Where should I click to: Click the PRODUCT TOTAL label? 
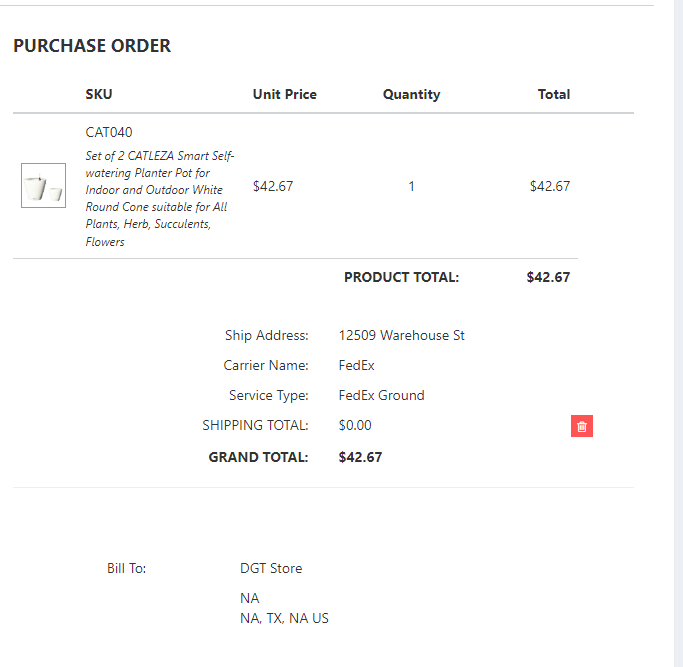tap(401, 277)
